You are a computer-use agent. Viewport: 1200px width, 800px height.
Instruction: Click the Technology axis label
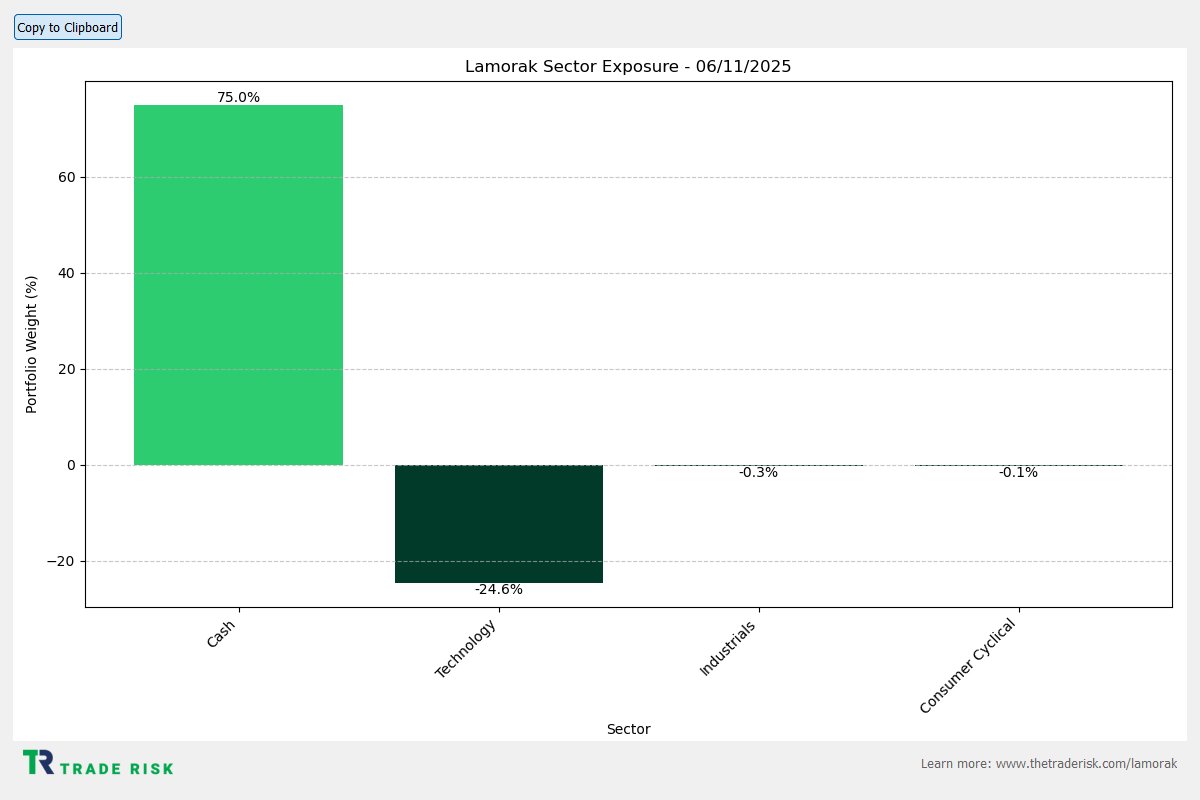tap(465, 649)
